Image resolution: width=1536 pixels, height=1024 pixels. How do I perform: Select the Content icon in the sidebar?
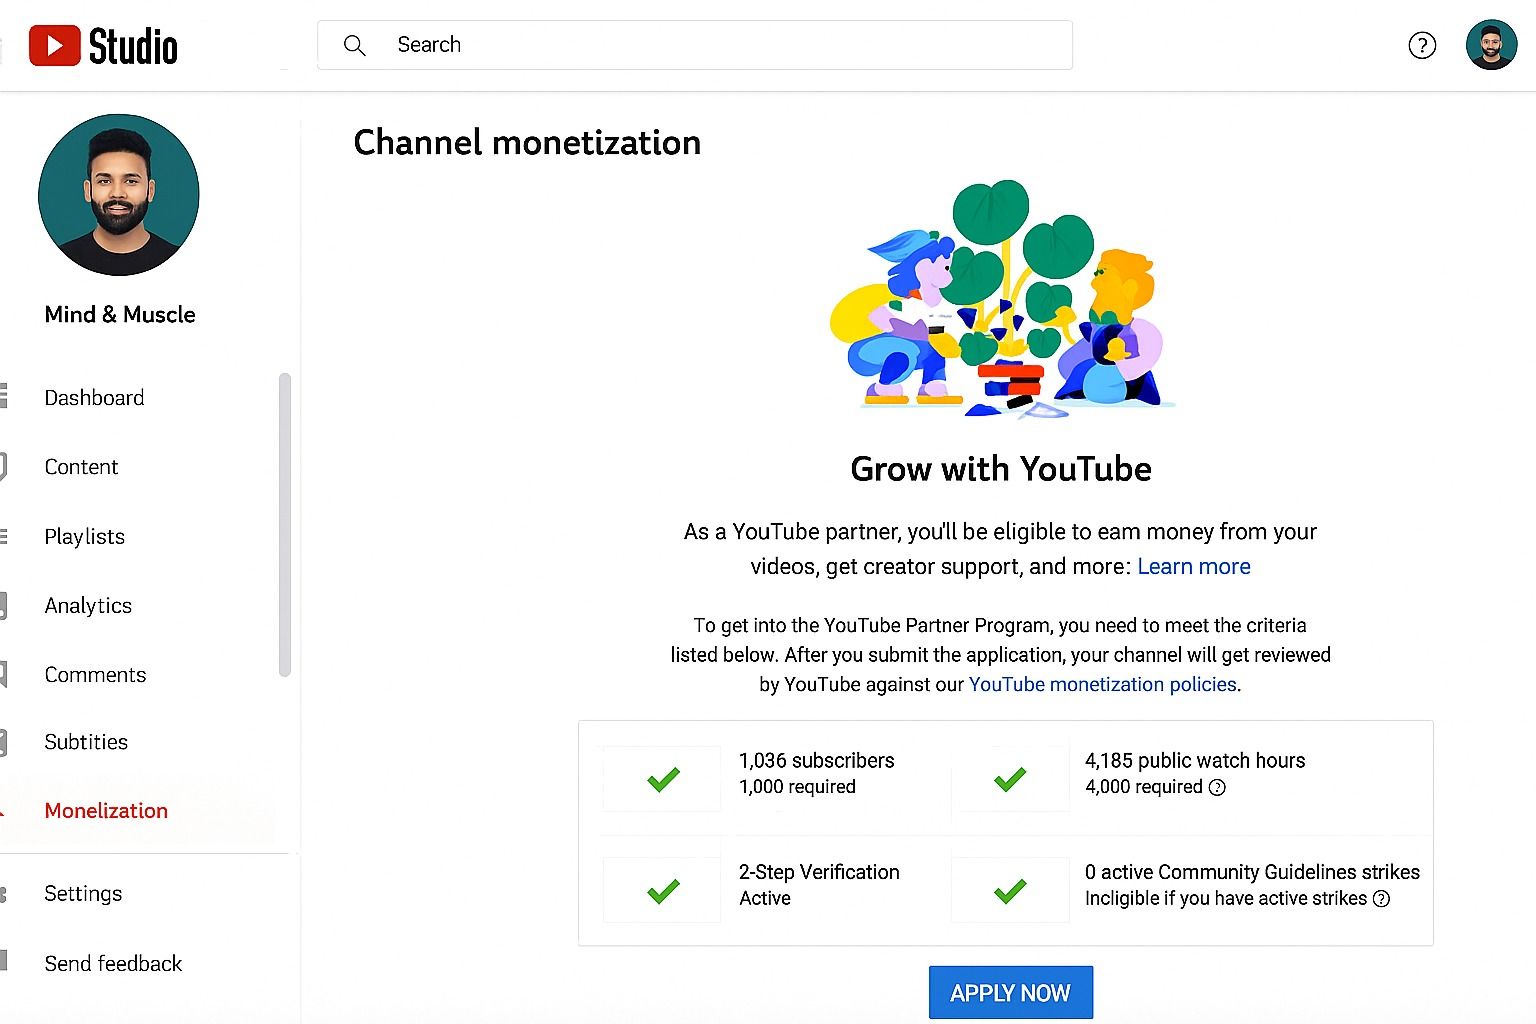click(x=5, y=467)
